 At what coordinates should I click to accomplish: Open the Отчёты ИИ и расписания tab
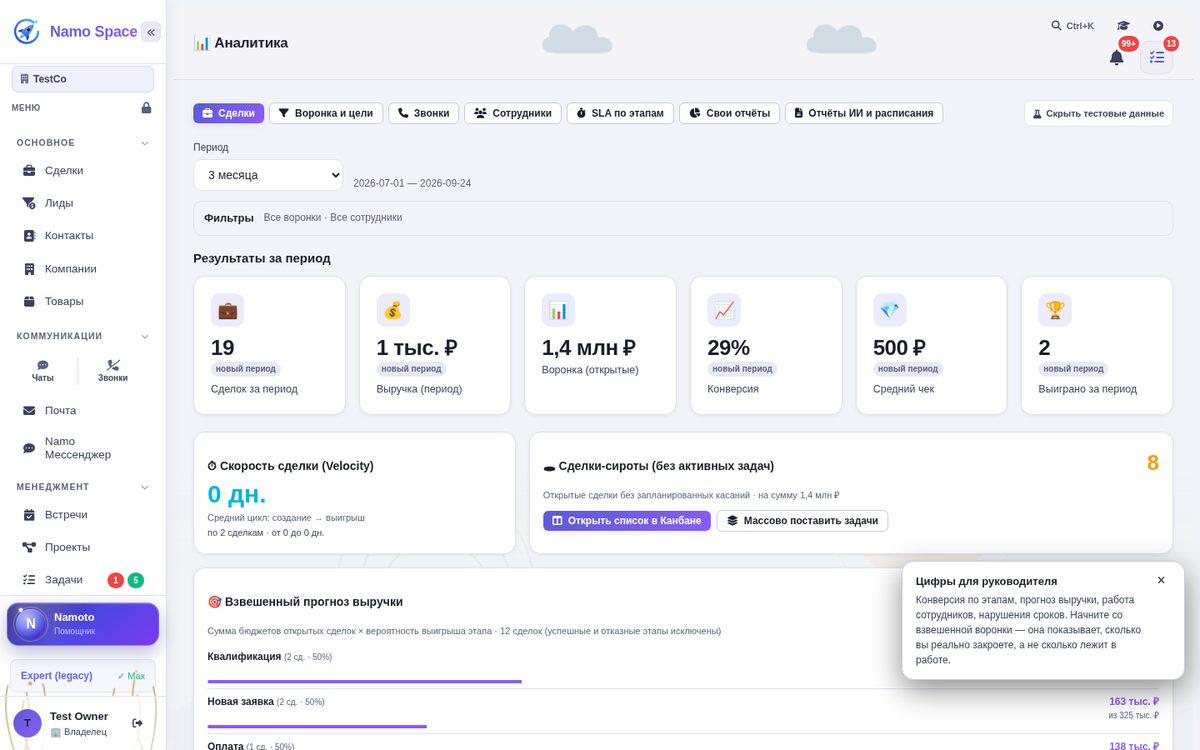click(864, 113)
